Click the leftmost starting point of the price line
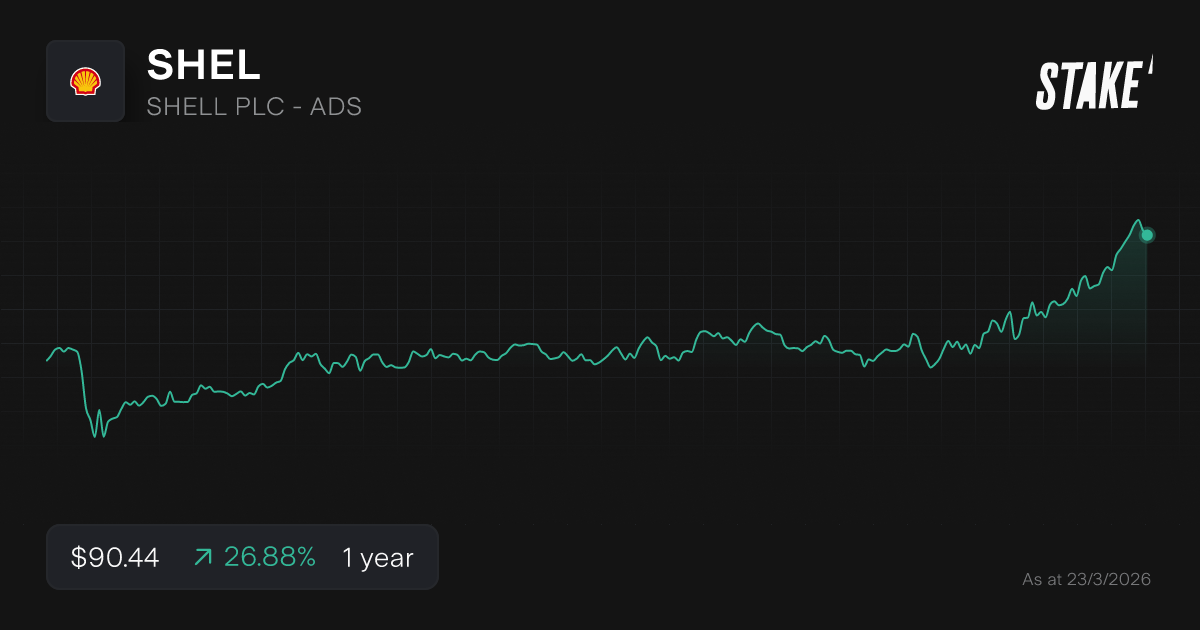Image resolution: width=1200 pixels, height=630 pixels. (48, 360)
